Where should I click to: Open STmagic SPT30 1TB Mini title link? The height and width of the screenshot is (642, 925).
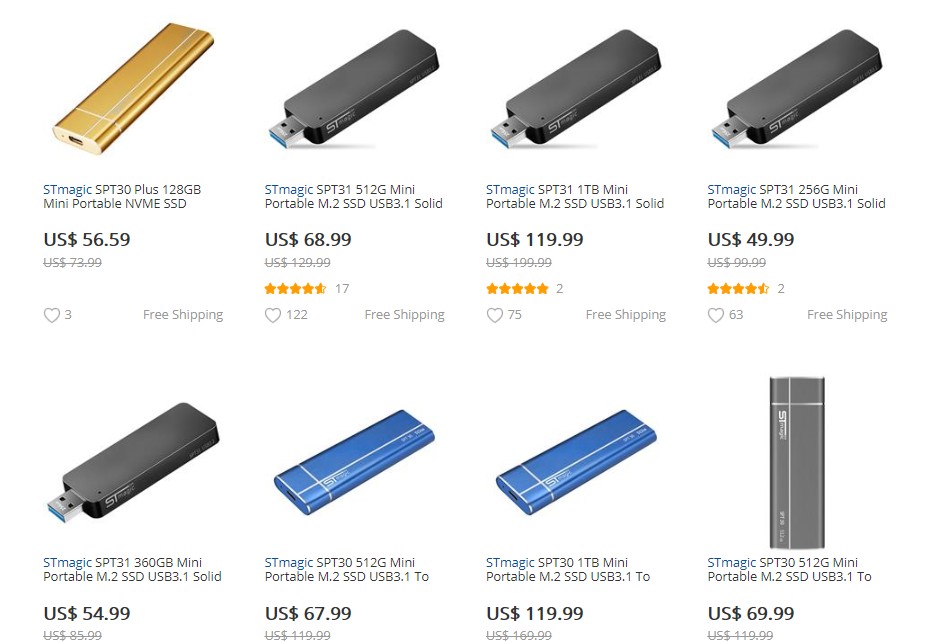pyautogui.click(x=568, y=569)
